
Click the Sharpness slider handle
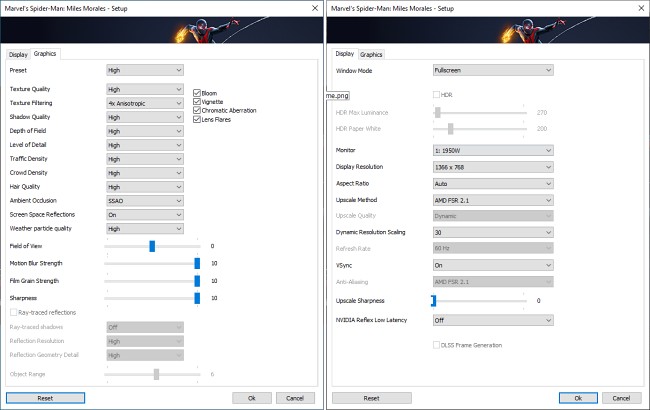pos(197,298)
